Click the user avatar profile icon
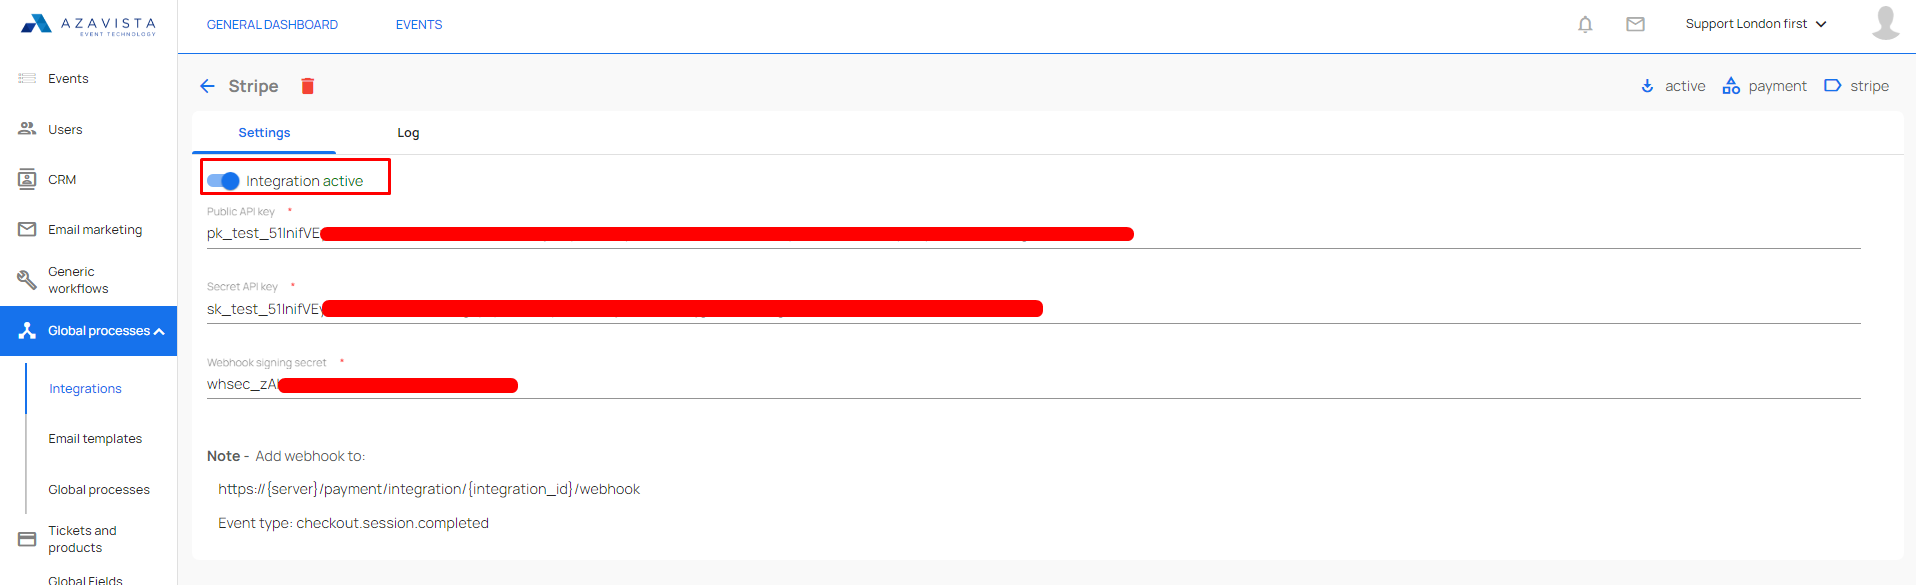The width and height of the screenshot is (1916, 585). (x=1885, y=23)
